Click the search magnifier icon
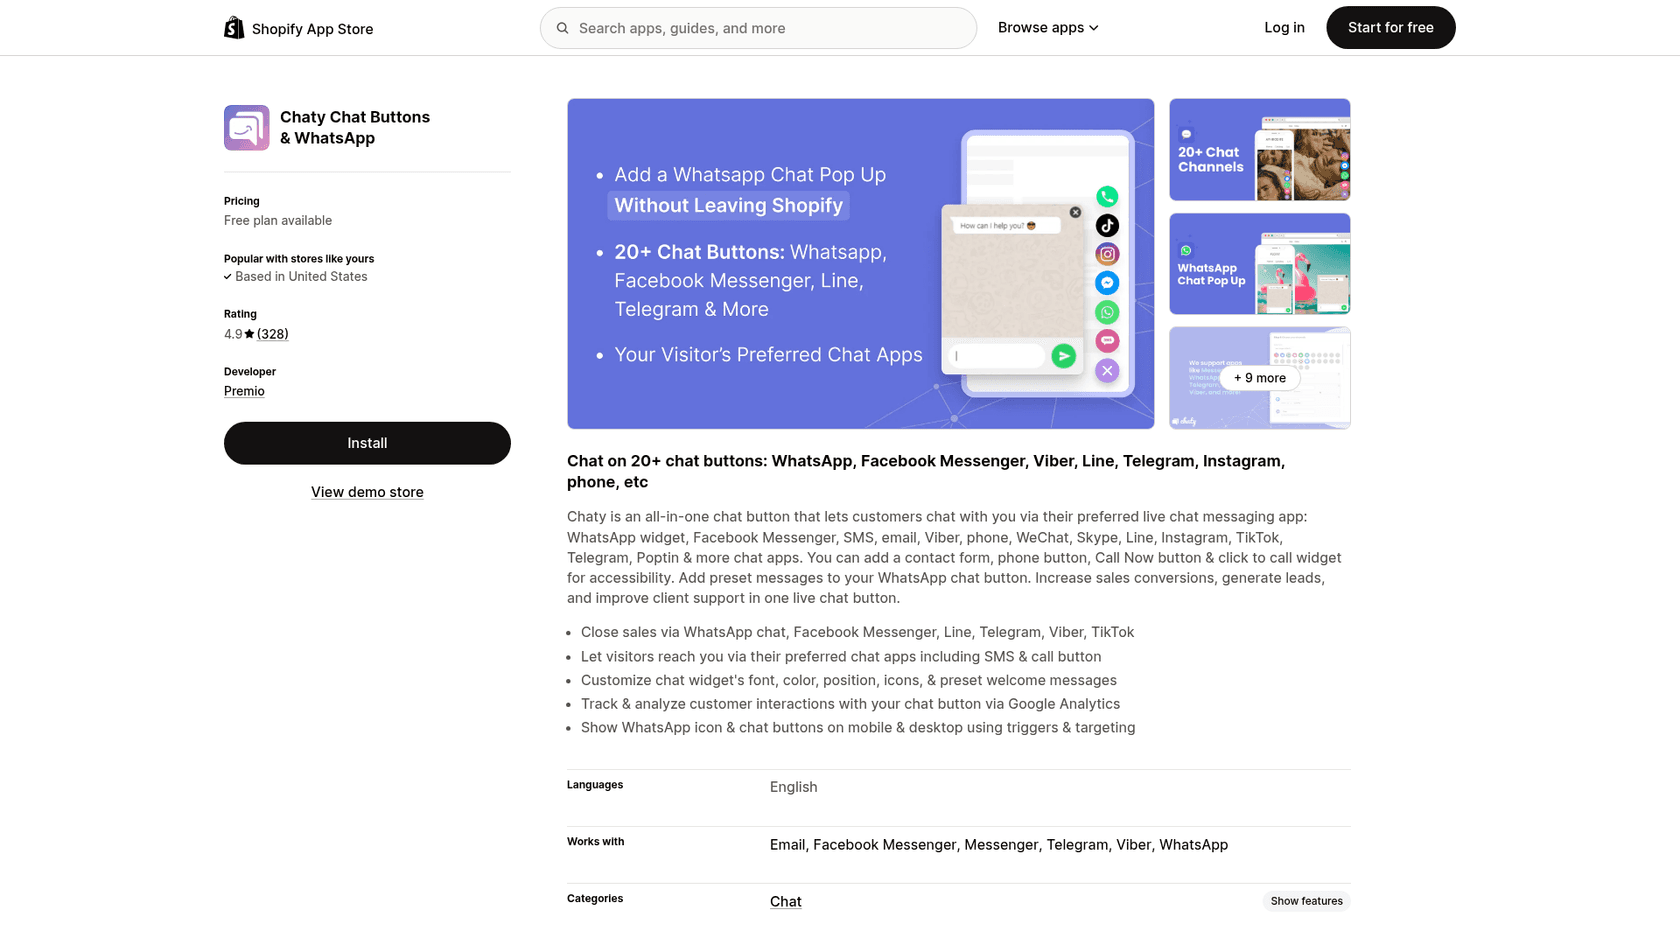This screenshot has height=945, width=1680. 563,28
